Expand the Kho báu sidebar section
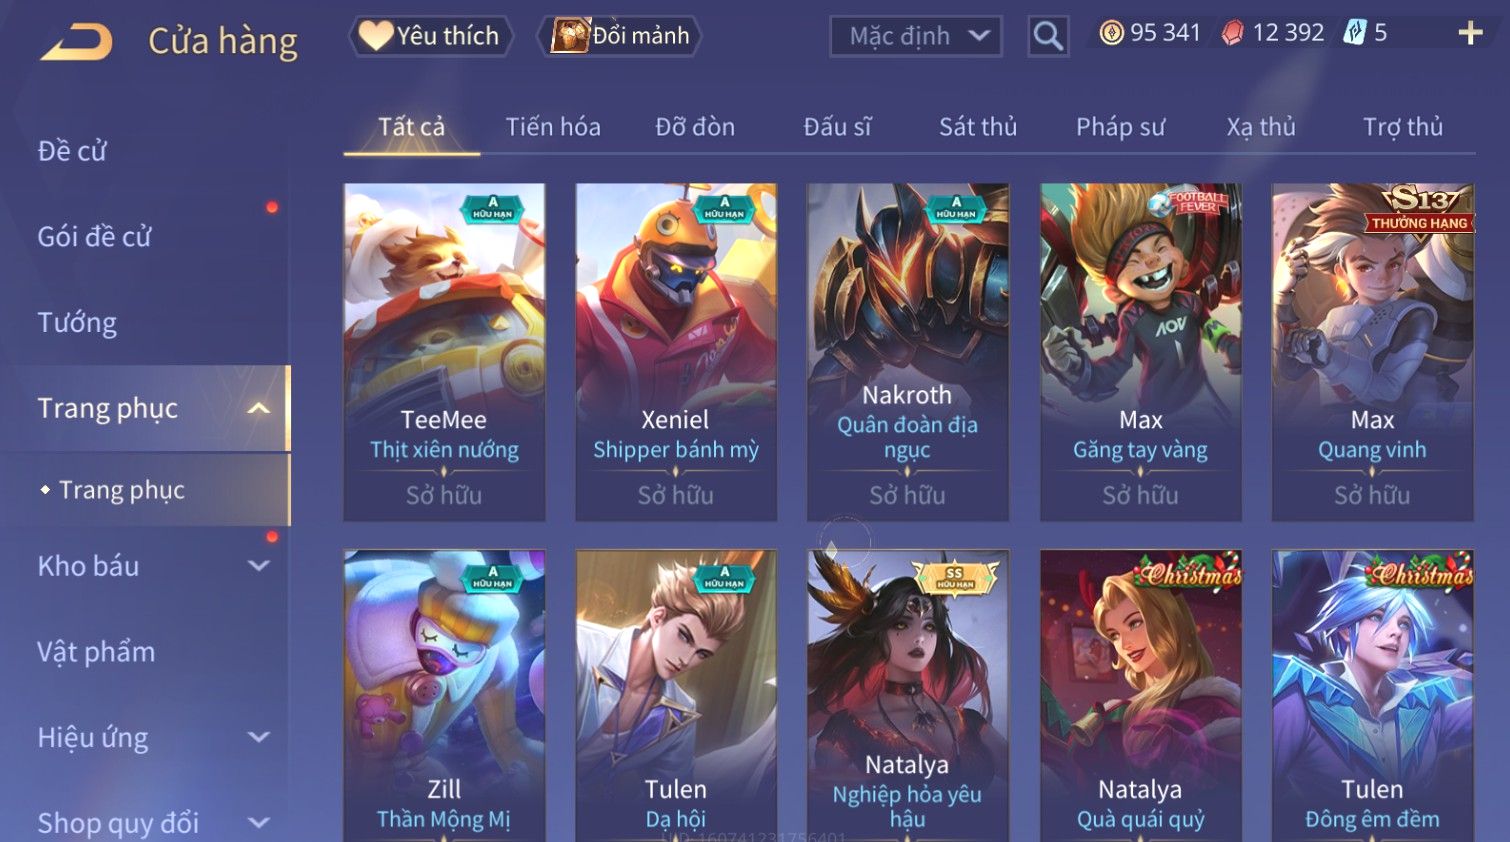The height and width of the screenshot is (842, 1510). [x=258, y=566]
